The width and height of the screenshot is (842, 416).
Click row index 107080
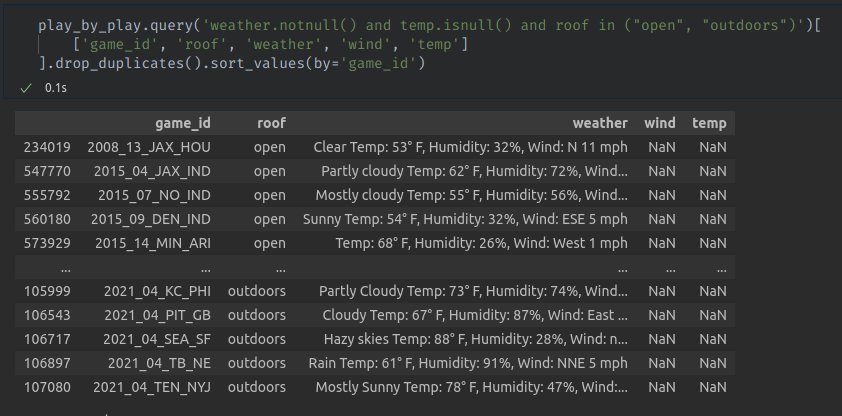click(x=47, y=387)
